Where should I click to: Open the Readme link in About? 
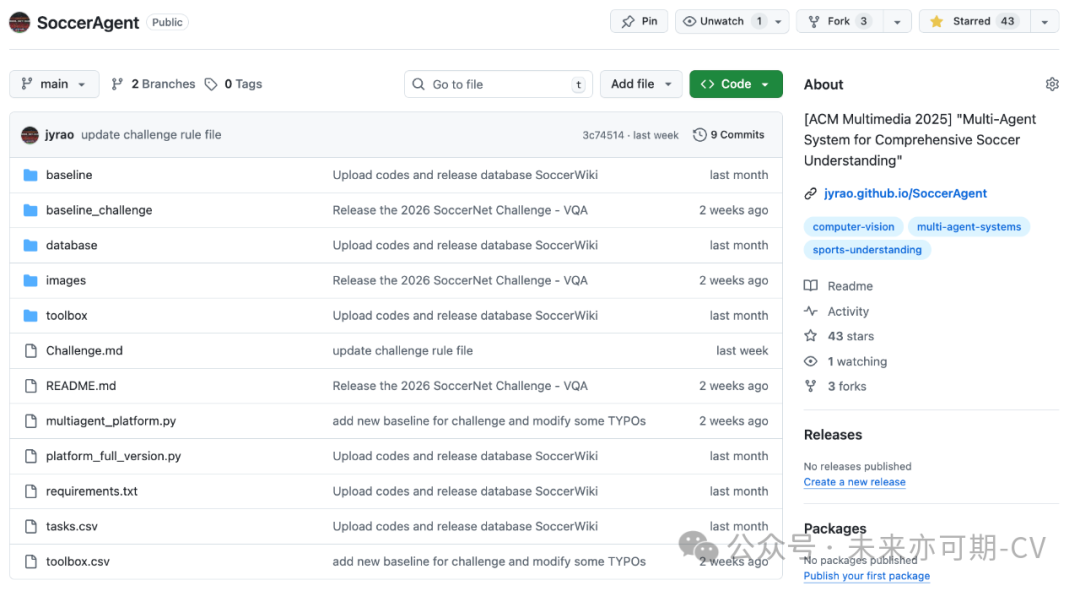point(850,286)
